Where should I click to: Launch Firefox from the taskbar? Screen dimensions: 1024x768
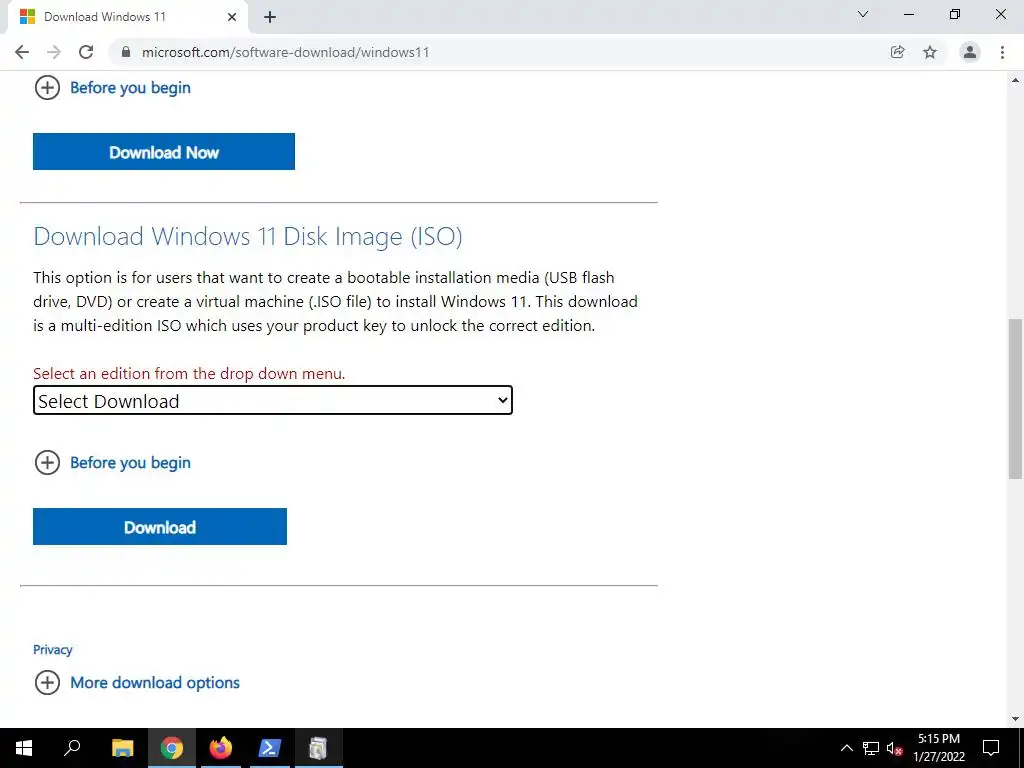pyautogui.click(x=221, y=748)
